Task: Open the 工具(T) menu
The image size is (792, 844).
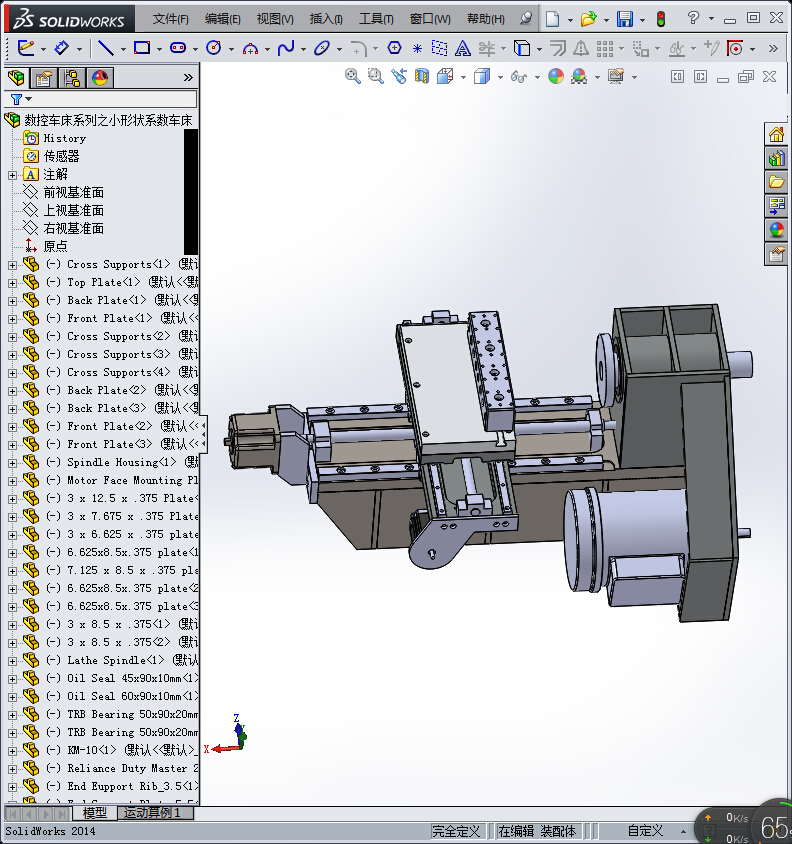Action: pyautogui.click(x=376, y=19)
